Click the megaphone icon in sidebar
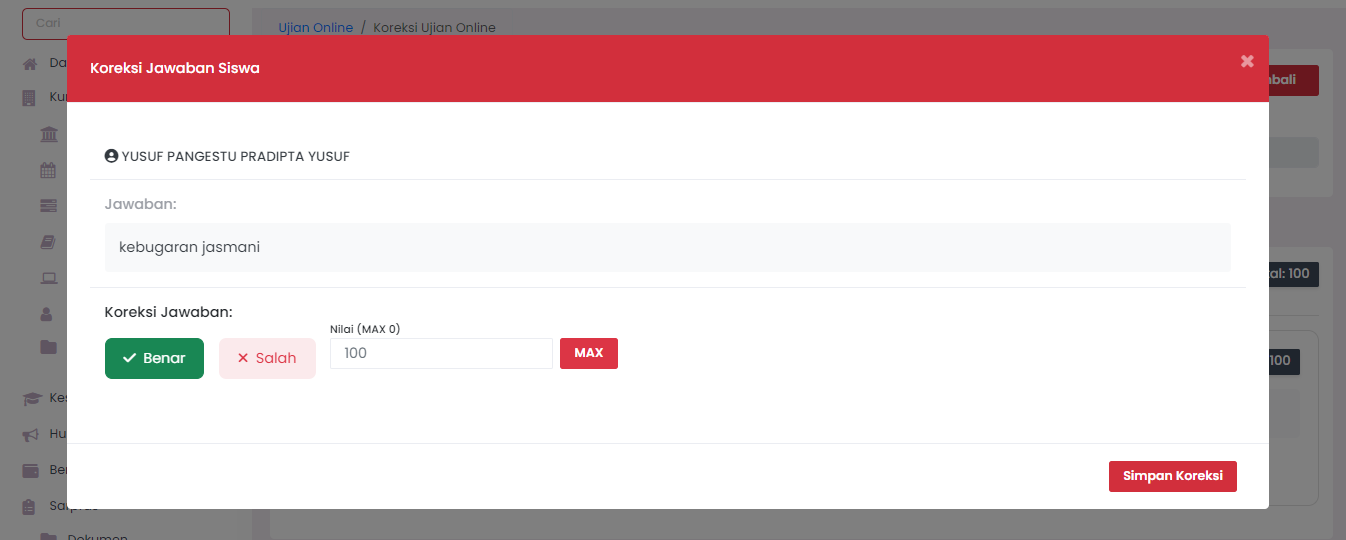Screen dimensions: 1346x540 [x=30, y=434]
